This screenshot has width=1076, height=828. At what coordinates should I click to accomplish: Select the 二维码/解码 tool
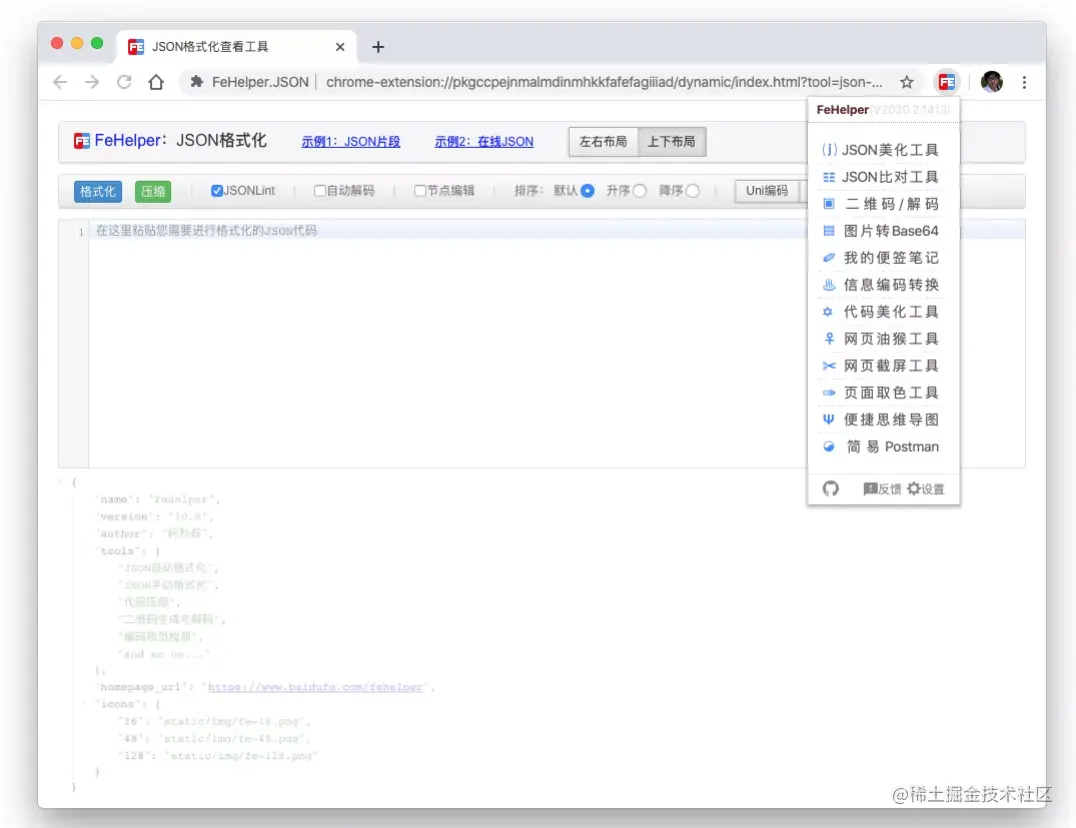[884, 203]
